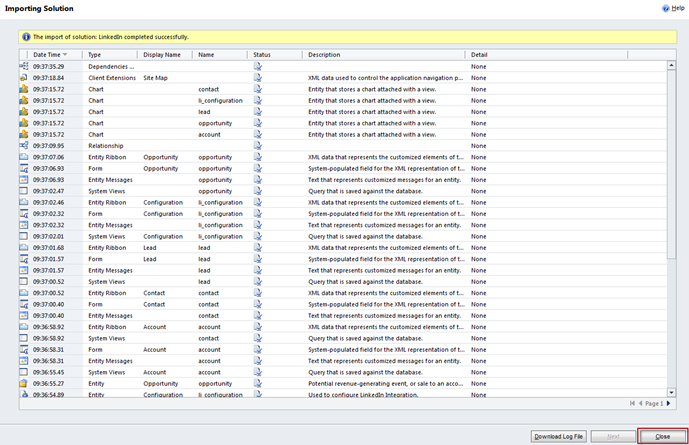689x445 pixels.
Task: Select the chart icon for the contact Chart row
Action: coord(24,89)
